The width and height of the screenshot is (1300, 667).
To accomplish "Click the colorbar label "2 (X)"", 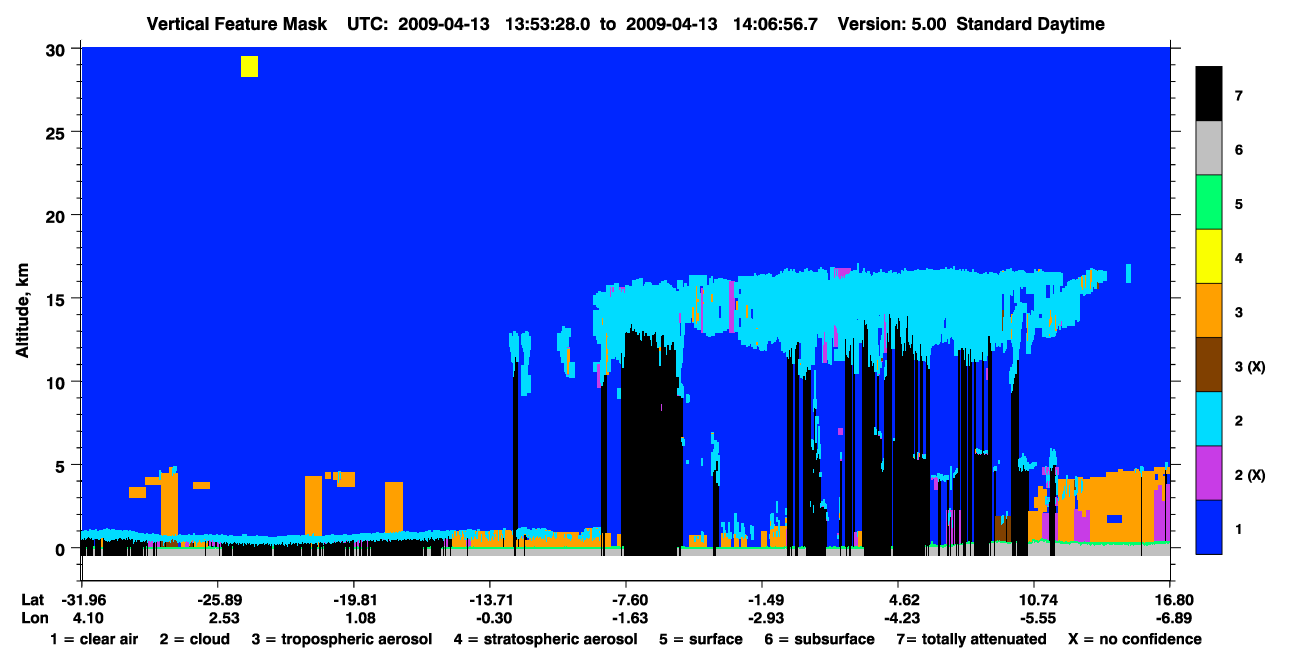I will [x=1250, y=474].
